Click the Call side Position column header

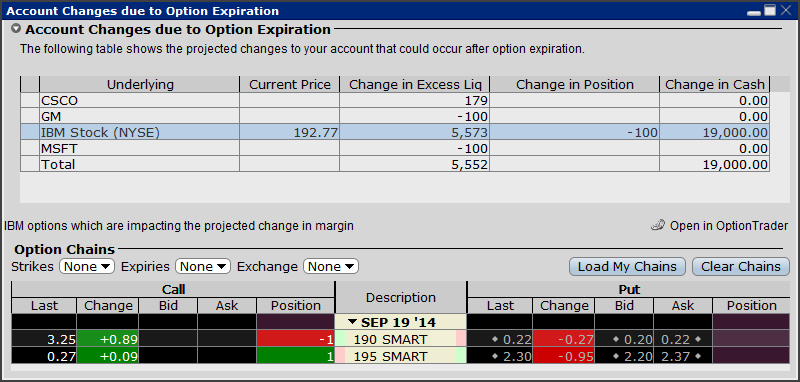(295, 305)
